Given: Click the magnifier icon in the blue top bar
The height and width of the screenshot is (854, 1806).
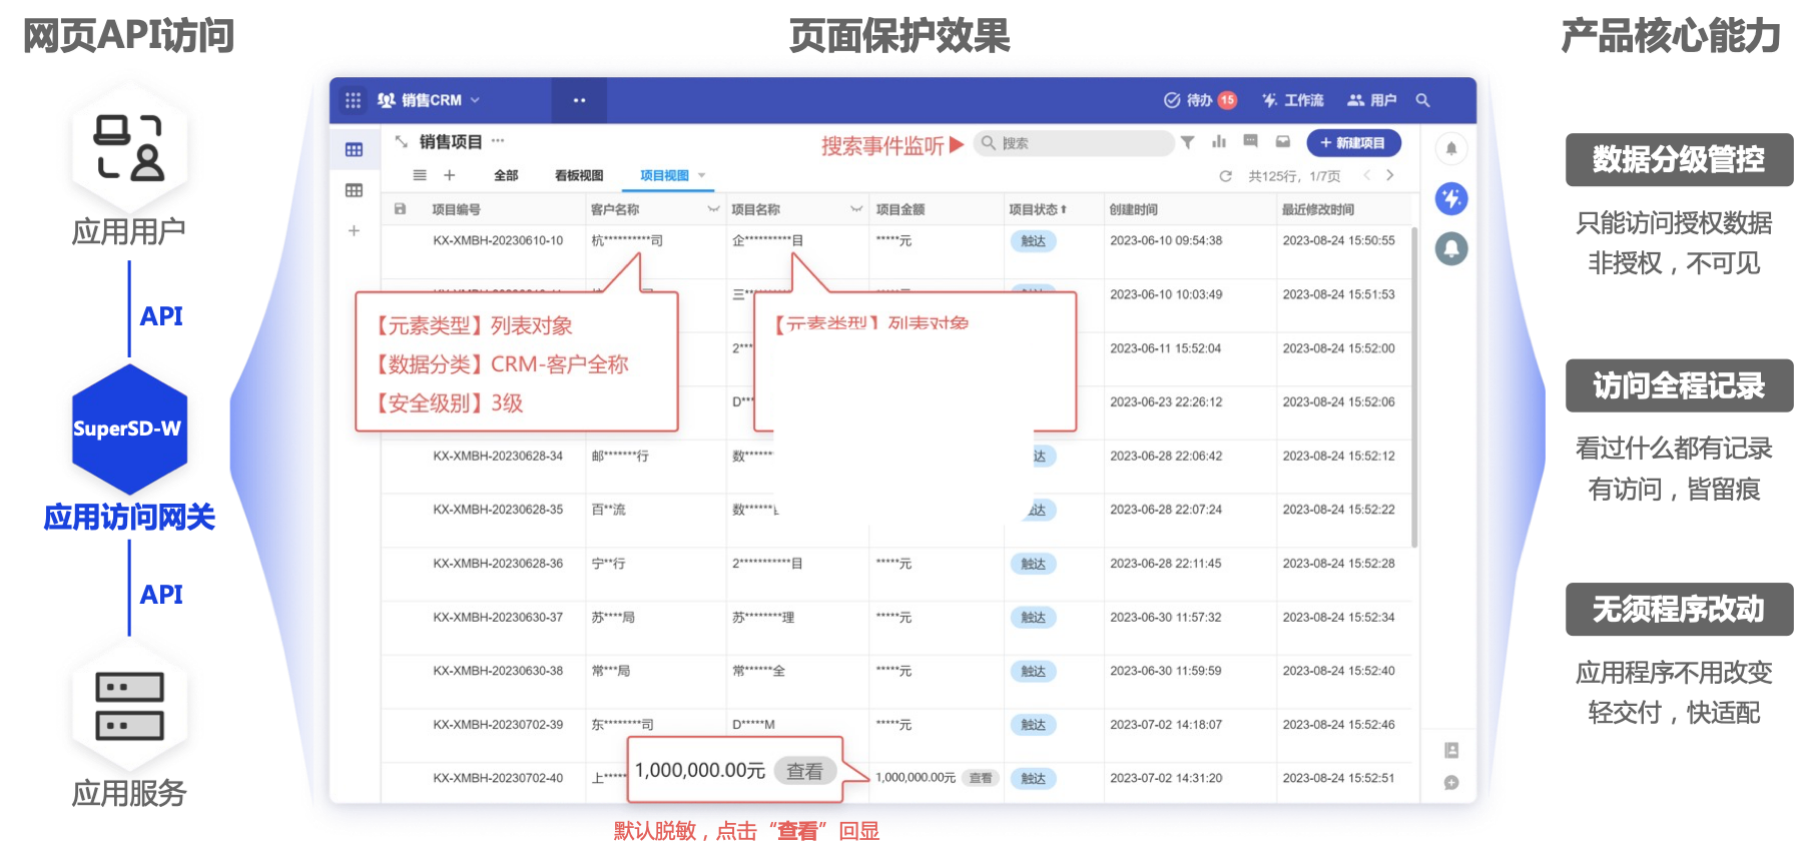Looking at the screenshot, I should point(1423,100).
